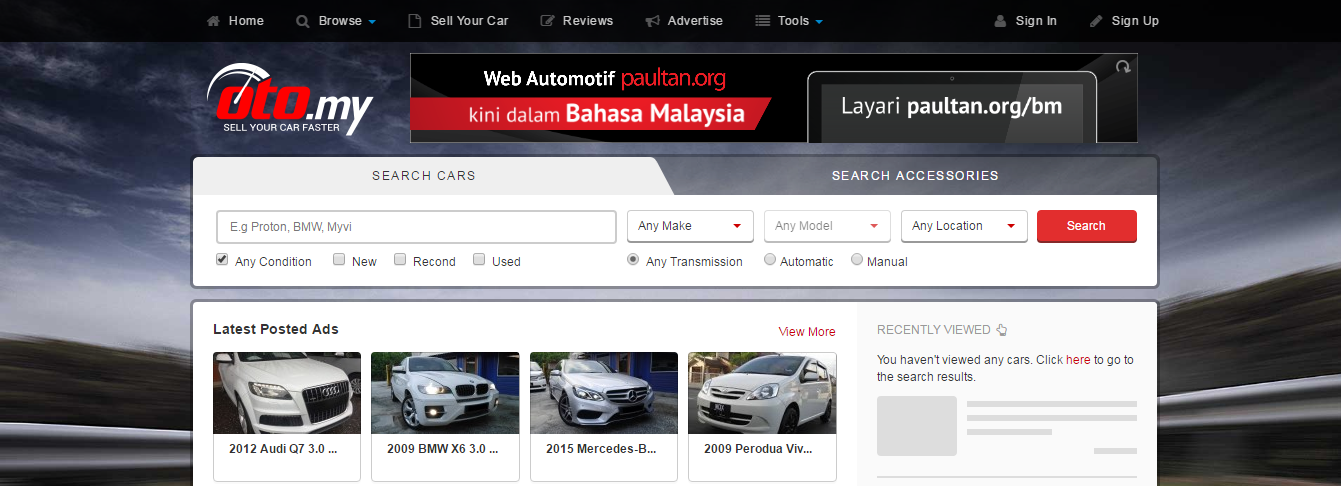Image resolution: width=1341 pixels, height=486 pixels.
Task: Open the 2009 Perodua Viva photo thumbnail
Action: point(762,393)
